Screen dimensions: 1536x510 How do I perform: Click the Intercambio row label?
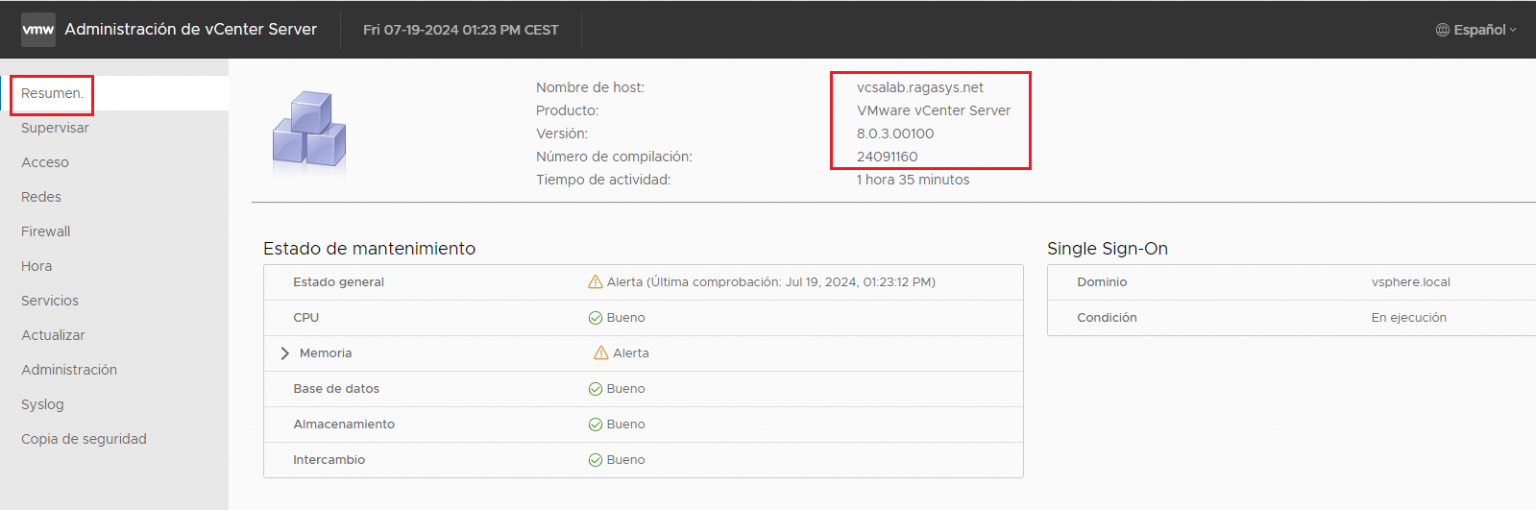click(329, 460)
